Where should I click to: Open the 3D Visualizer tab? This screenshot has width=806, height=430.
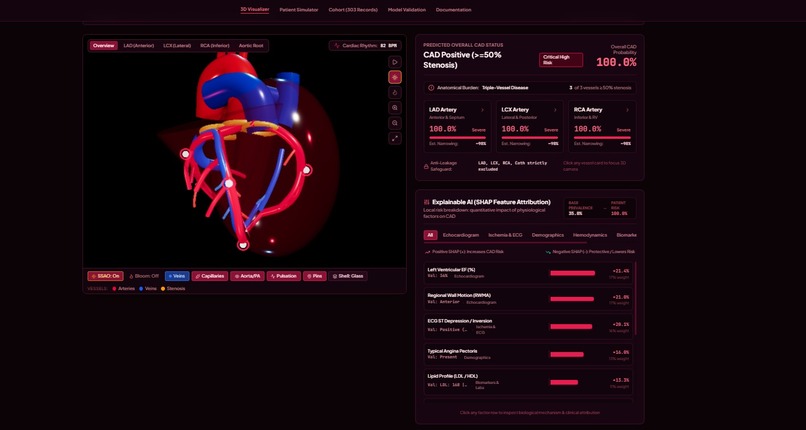(254, 9)
